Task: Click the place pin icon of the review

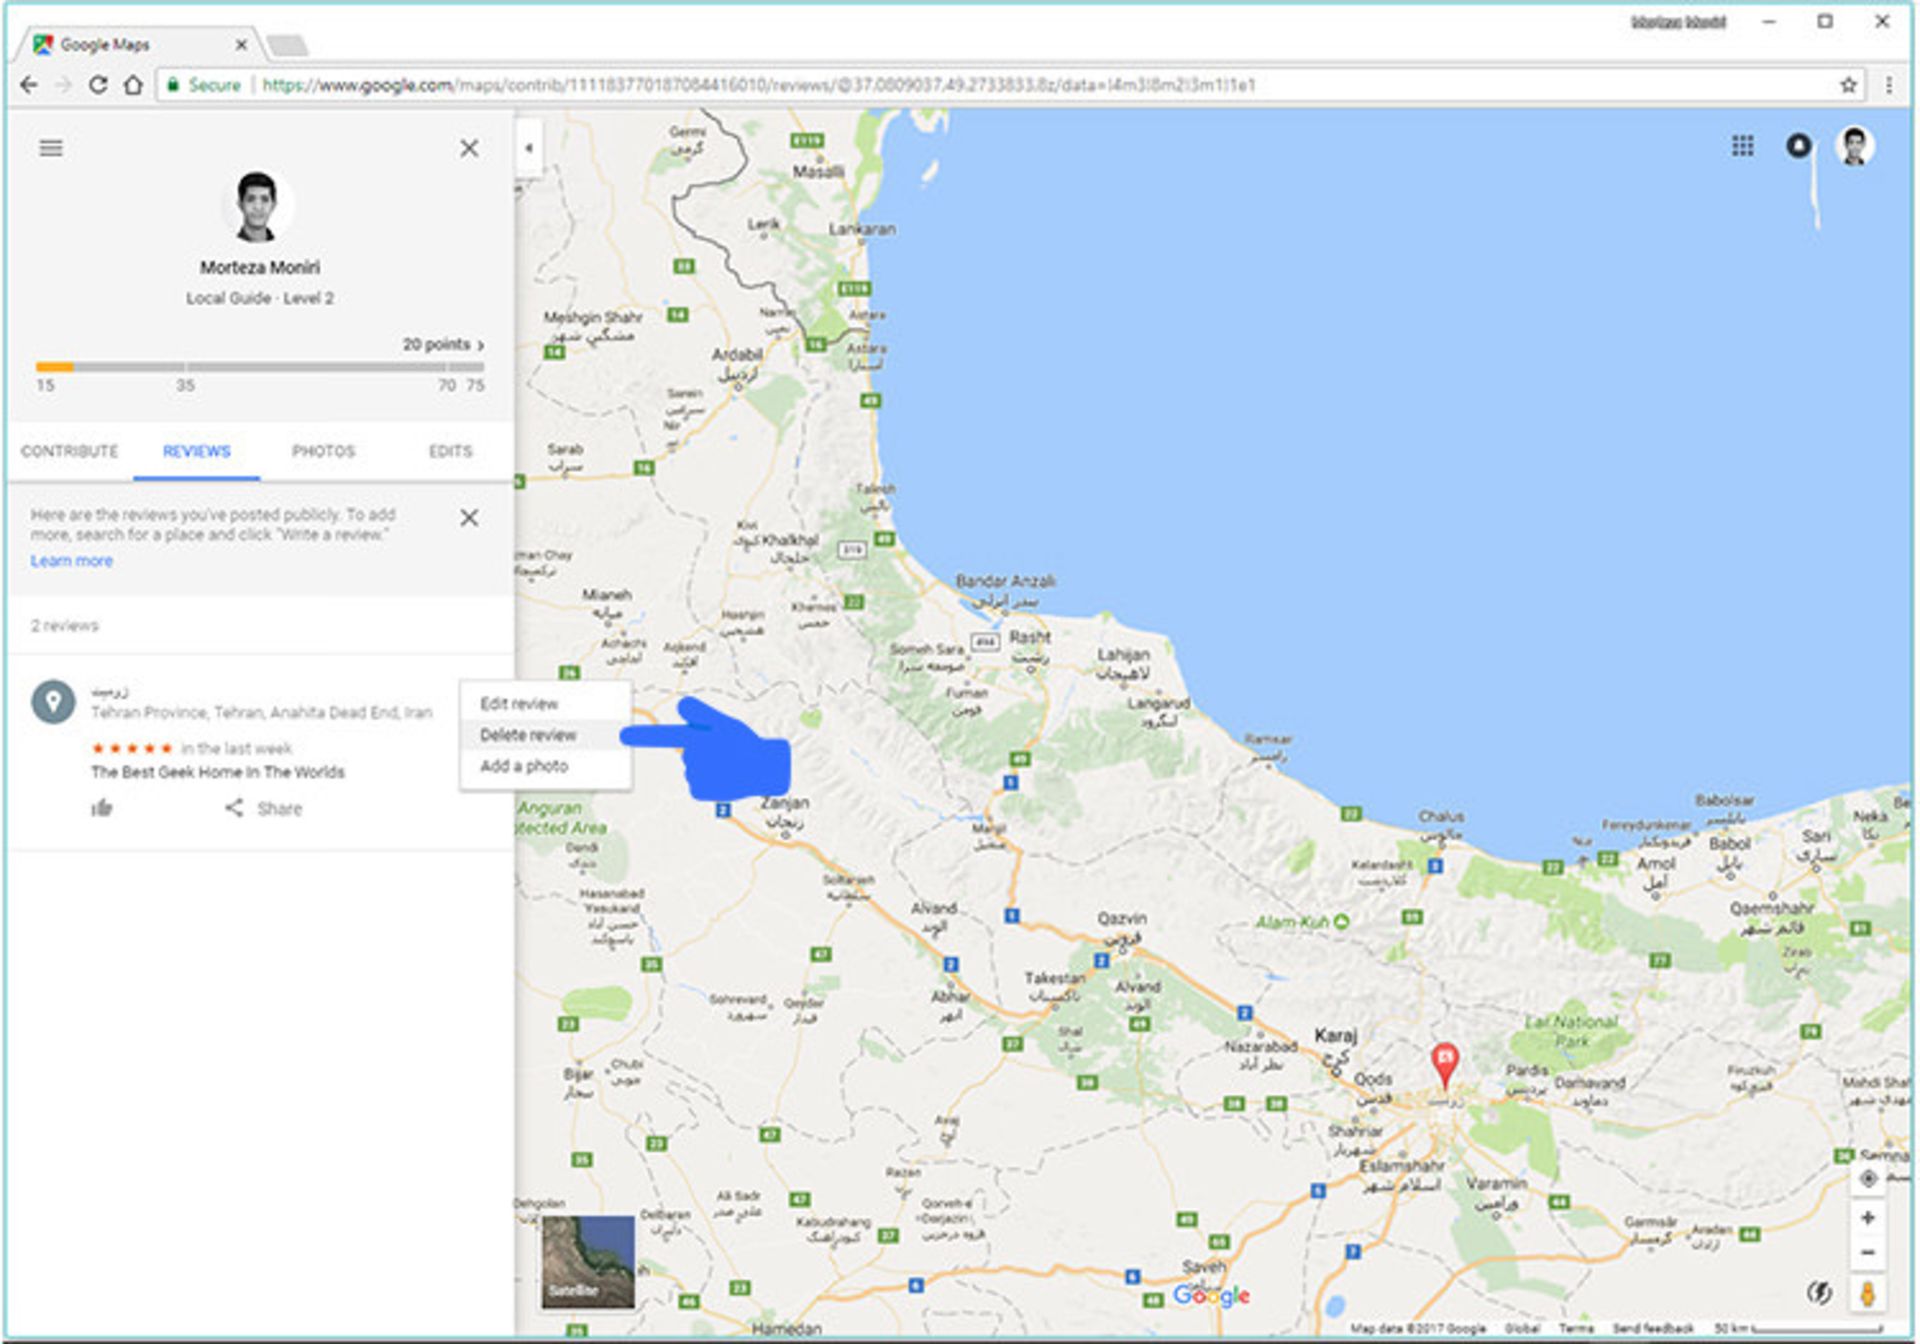Action: click(x=53, y=702)
